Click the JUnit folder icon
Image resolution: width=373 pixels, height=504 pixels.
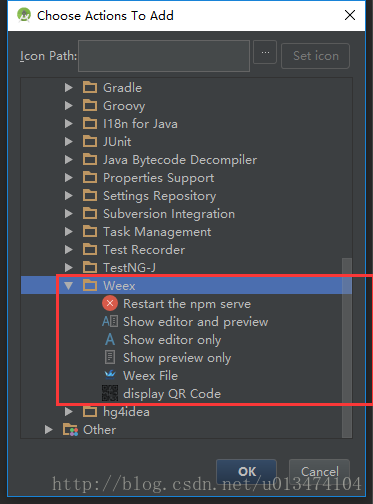coord(90,141)
